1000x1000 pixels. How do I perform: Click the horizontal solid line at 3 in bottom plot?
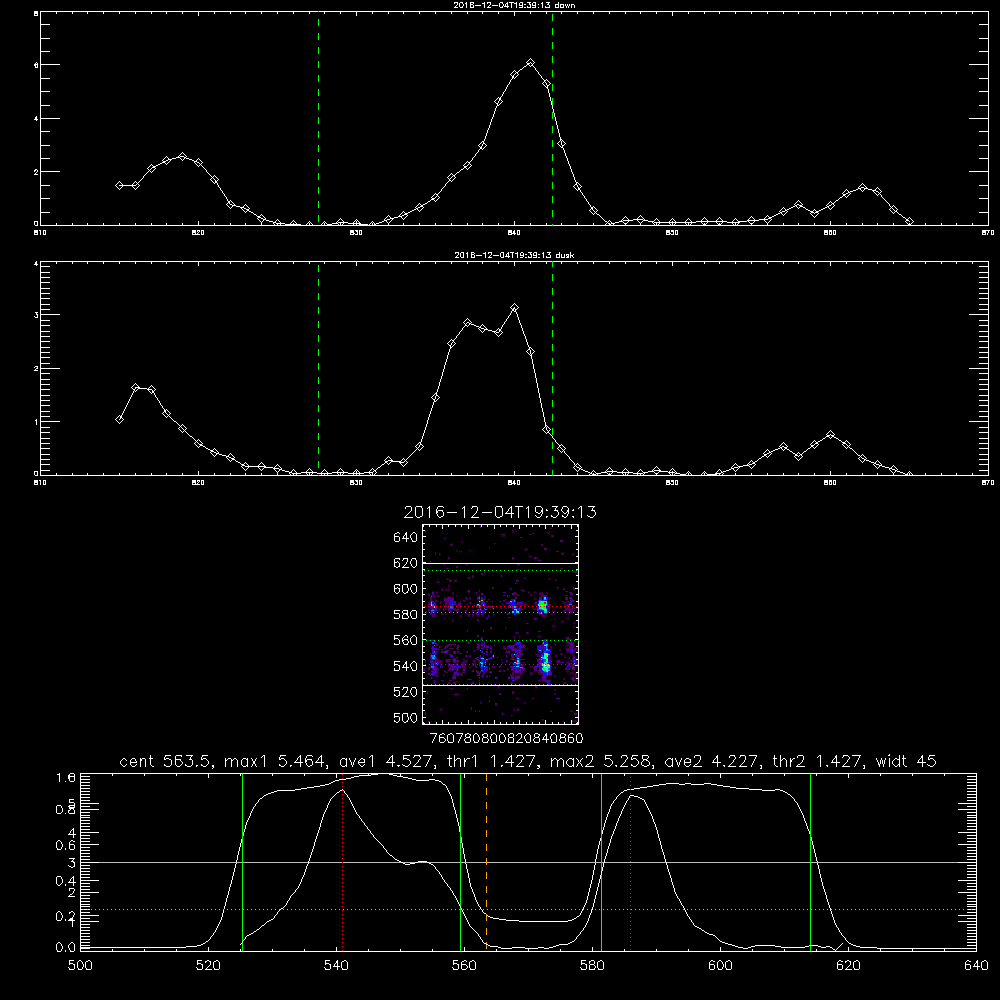[529, 862]
